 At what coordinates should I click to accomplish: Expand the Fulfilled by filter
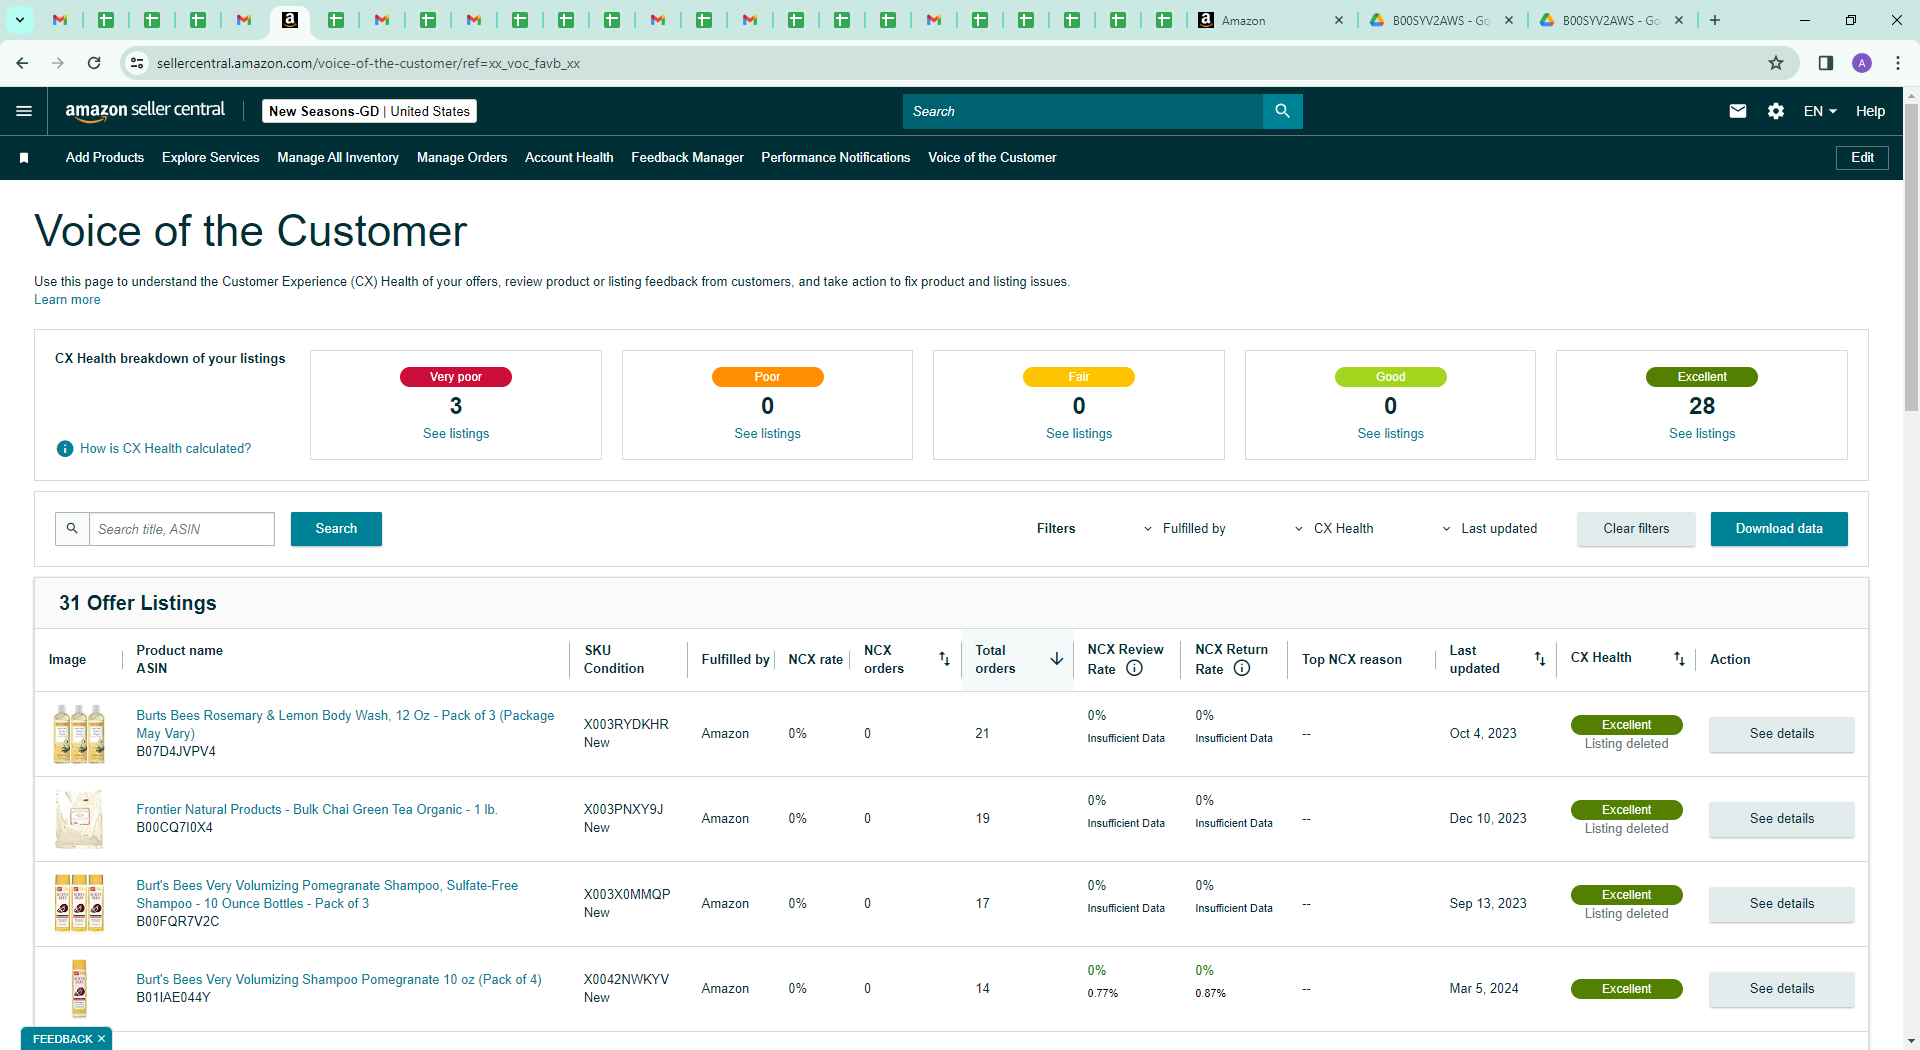[1185, 529]
